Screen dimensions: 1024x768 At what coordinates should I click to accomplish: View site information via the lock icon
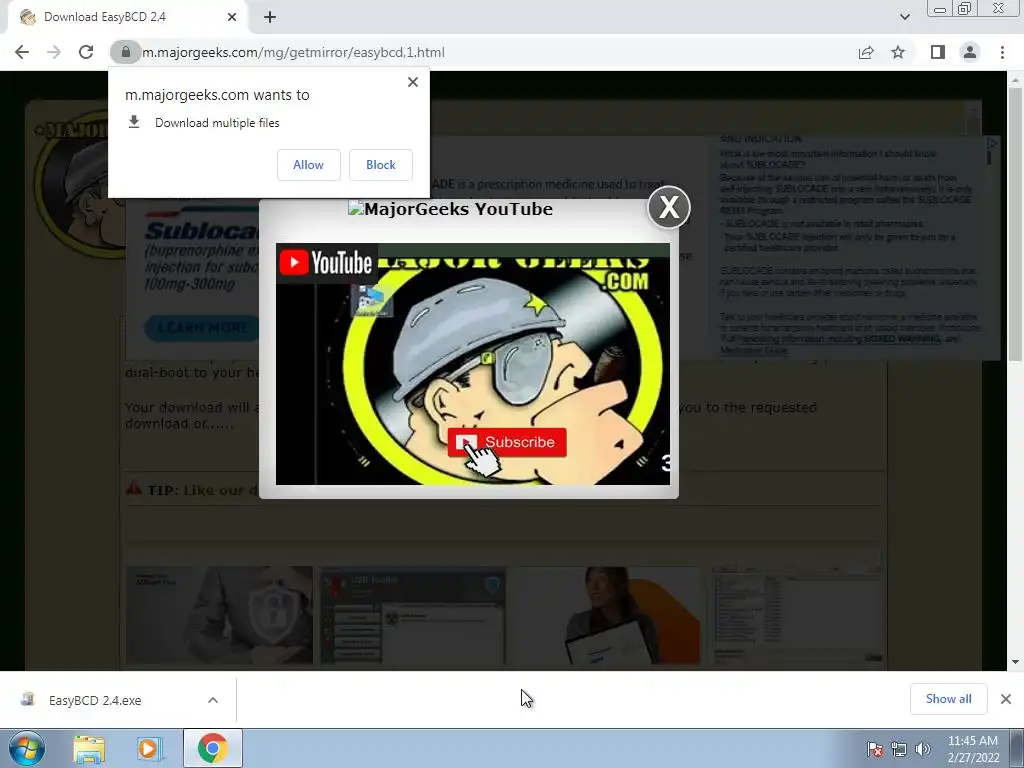(x=125, y=52)
